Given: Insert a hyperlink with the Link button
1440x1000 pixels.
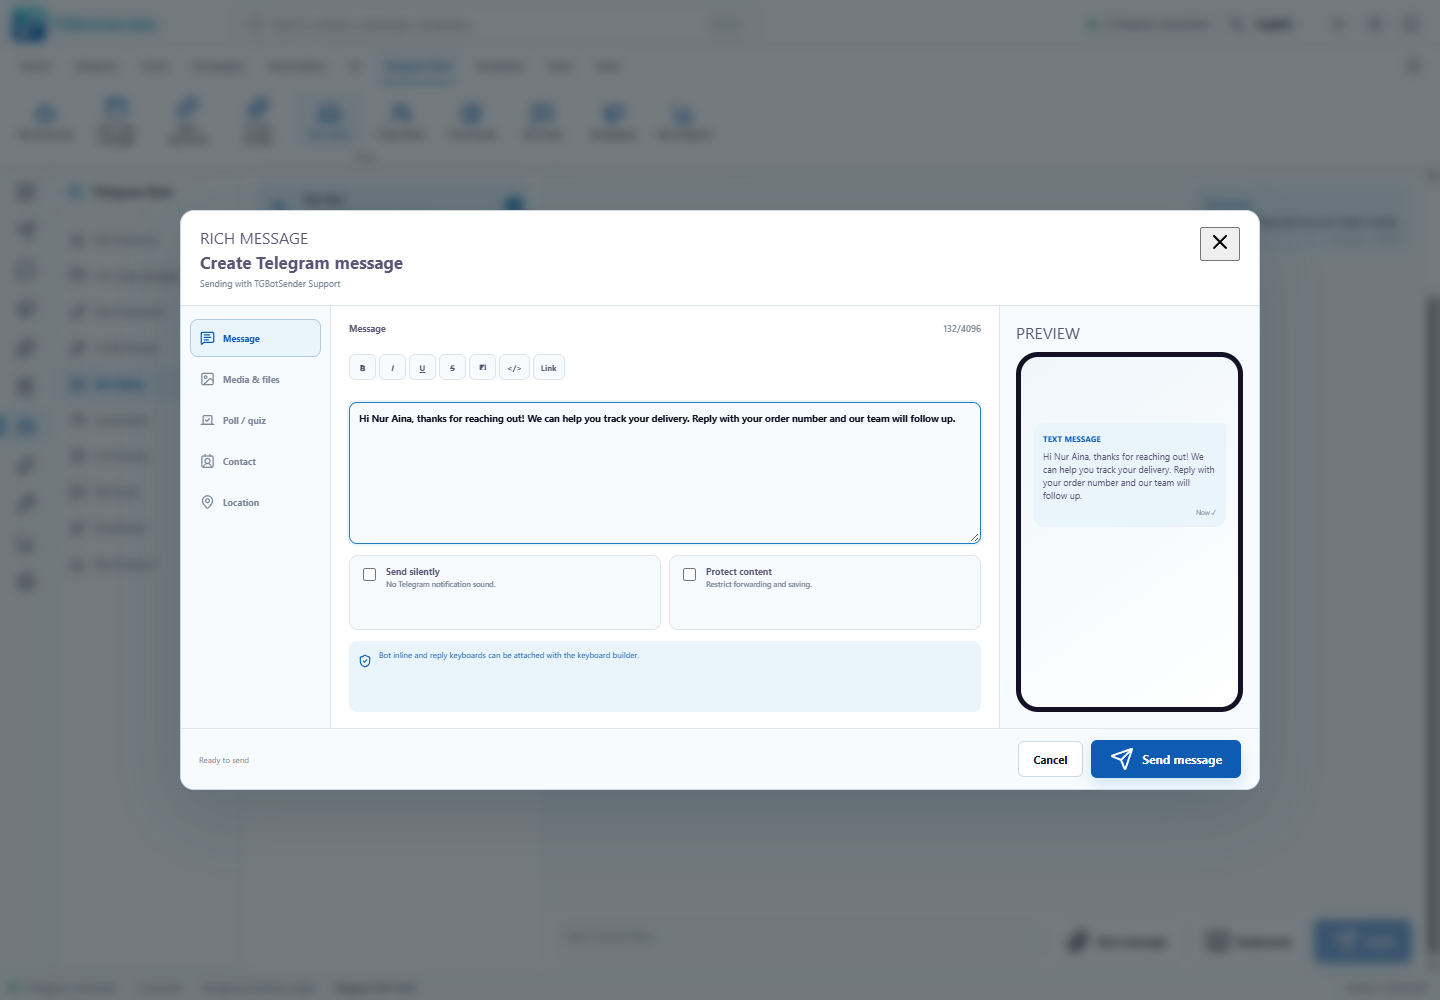Looking at the screenshot, I should [549, 368].
